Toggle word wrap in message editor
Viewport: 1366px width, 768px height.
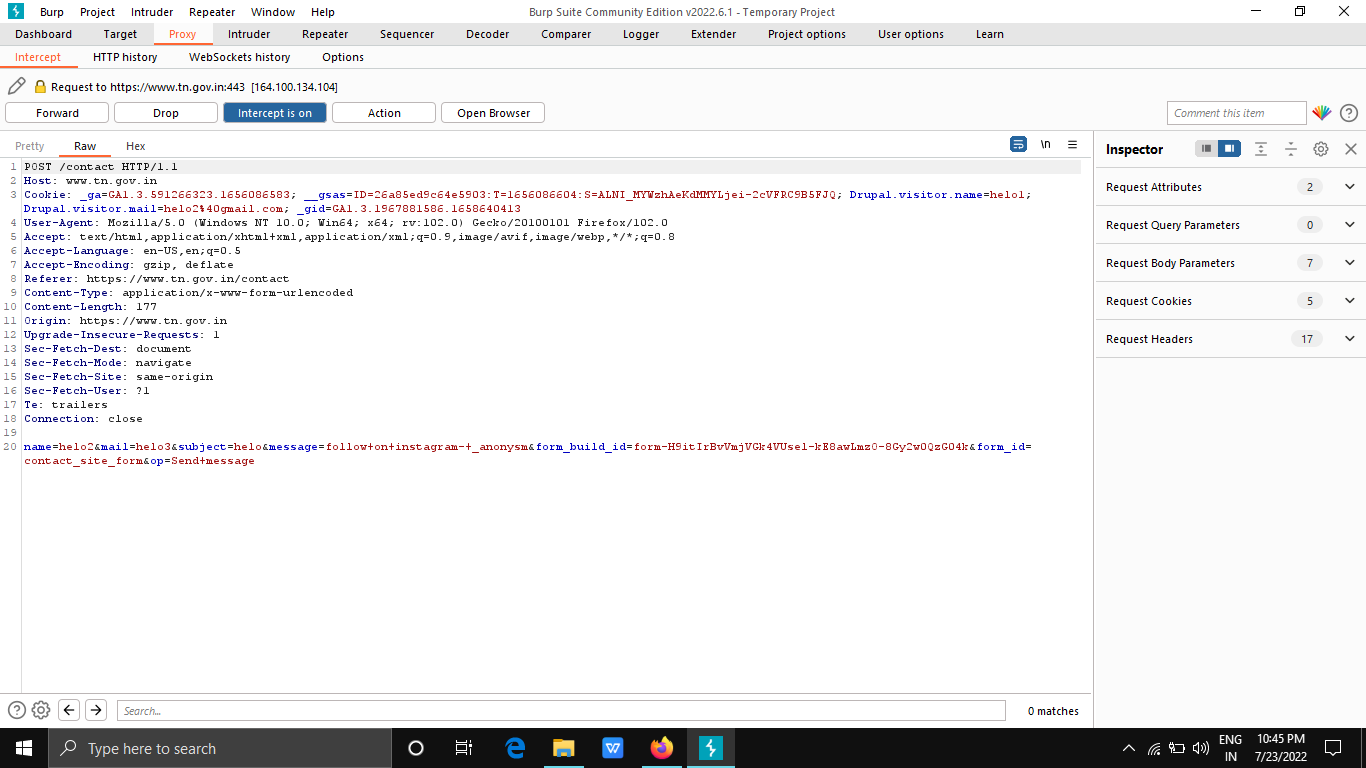point(1018,144)
